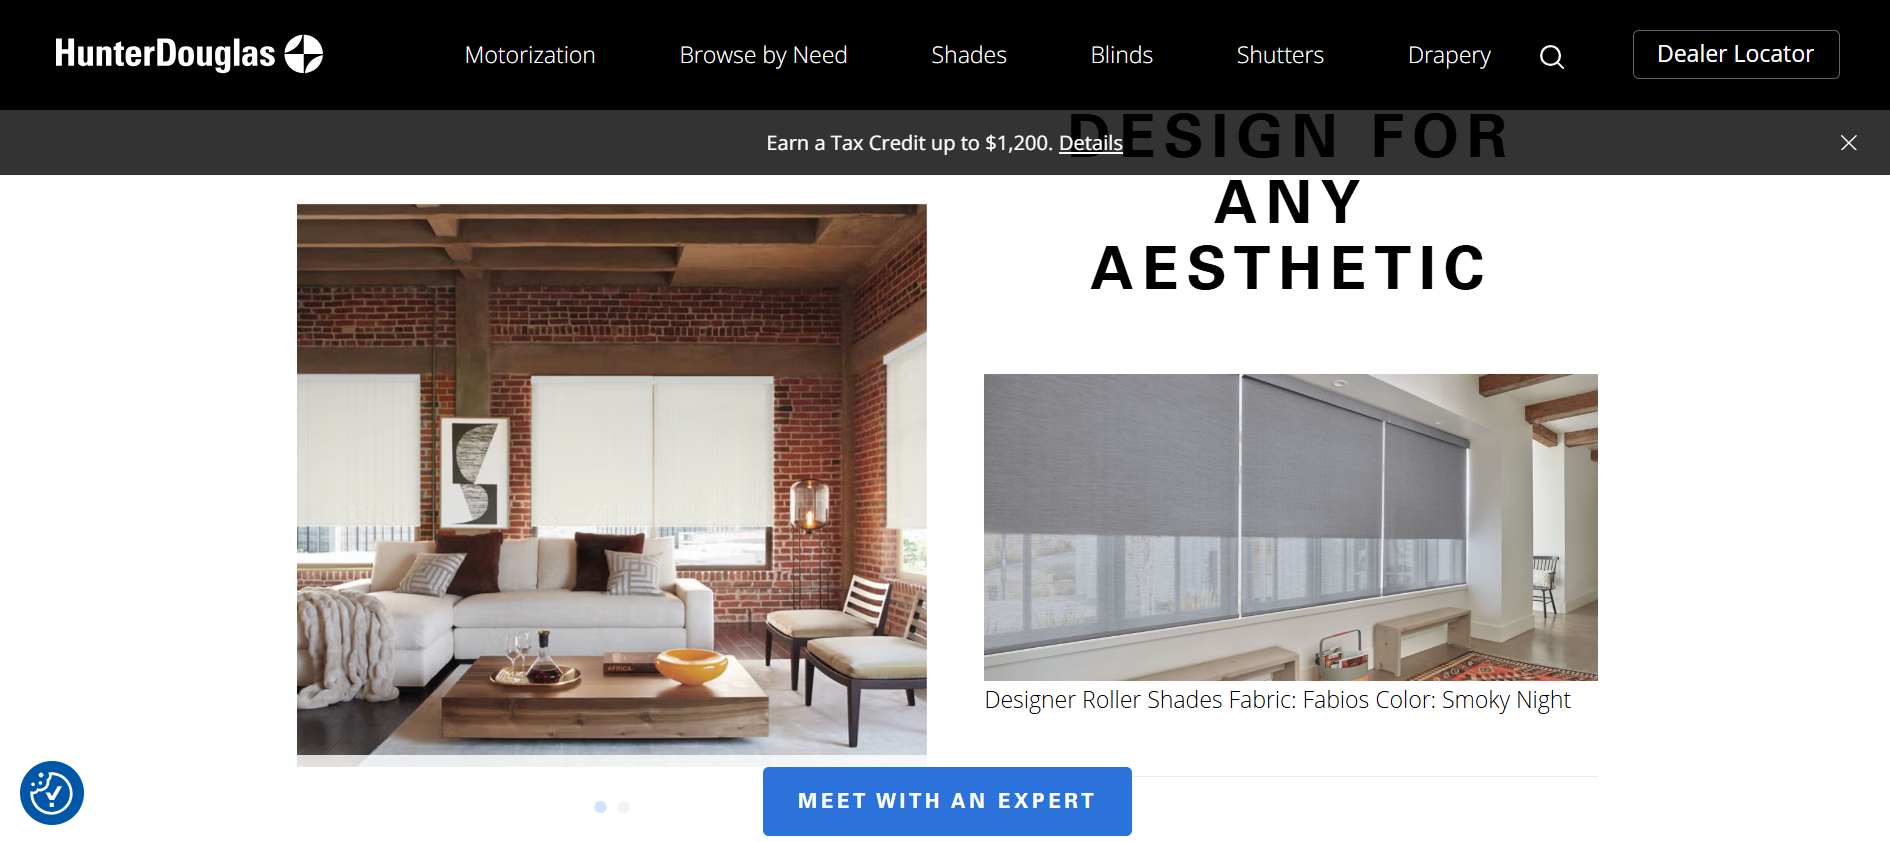Click the Designer Roller Shades caption

tap(1277, 700)
